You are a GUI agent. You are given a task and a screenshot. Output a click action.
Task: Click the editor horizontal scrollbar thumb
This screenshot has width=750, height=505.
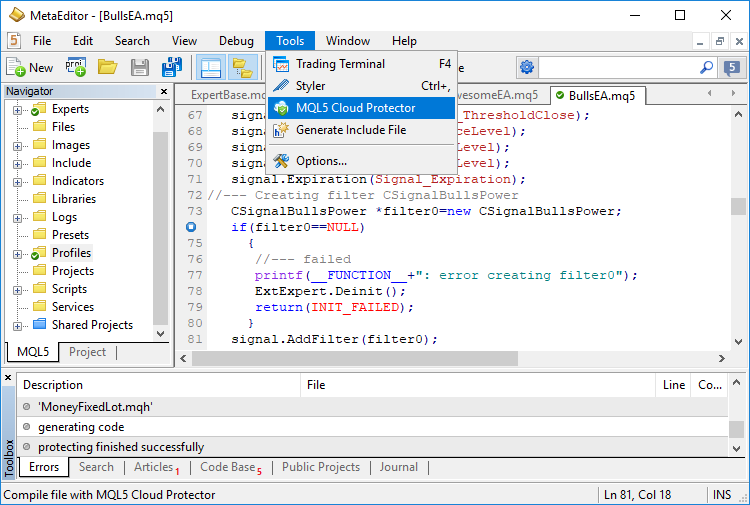[x=355, y=358]
